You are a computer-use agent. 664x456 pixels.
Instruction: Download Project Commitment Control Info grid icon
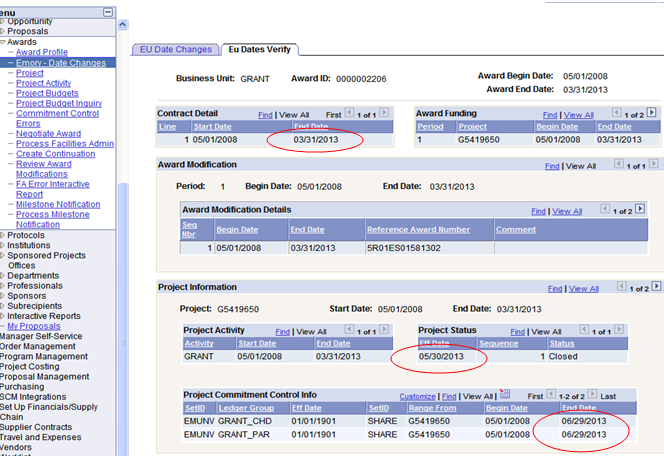click(x=504, y=394)
